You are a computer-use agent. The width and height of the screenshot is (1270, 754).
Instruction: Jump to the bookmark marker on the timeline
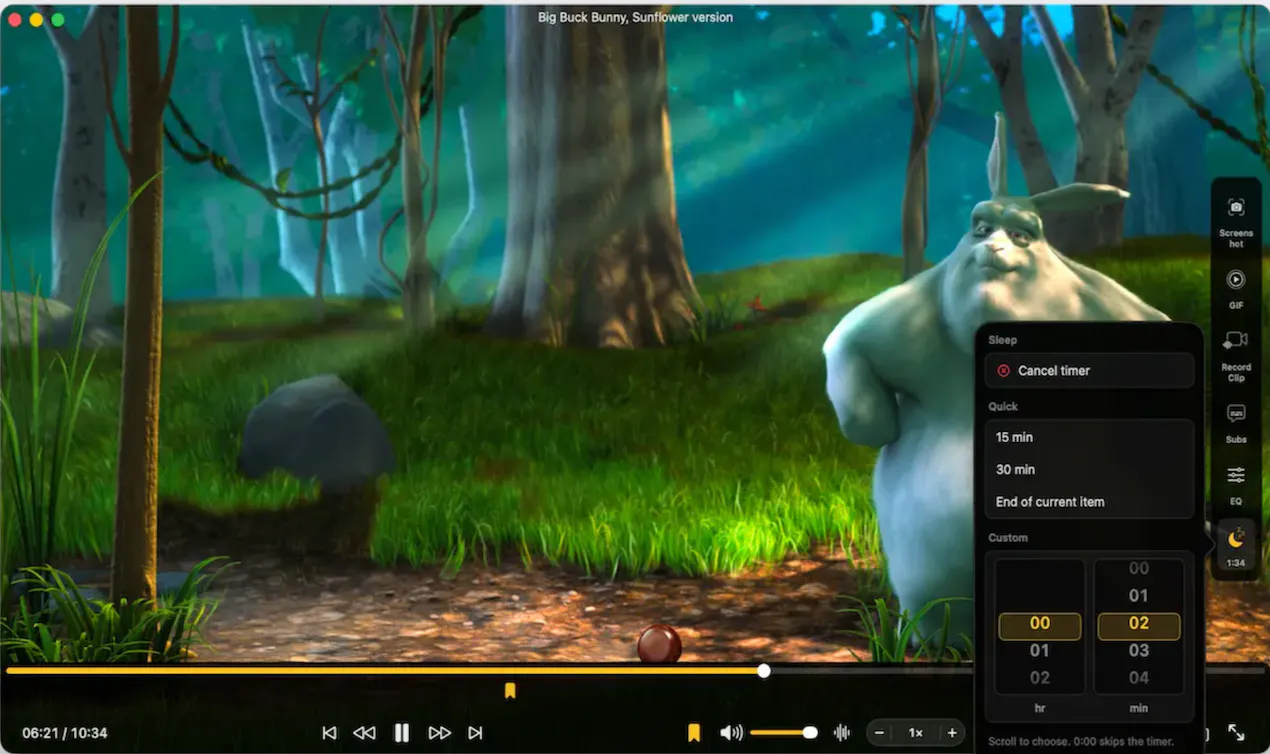click(510, 690)
